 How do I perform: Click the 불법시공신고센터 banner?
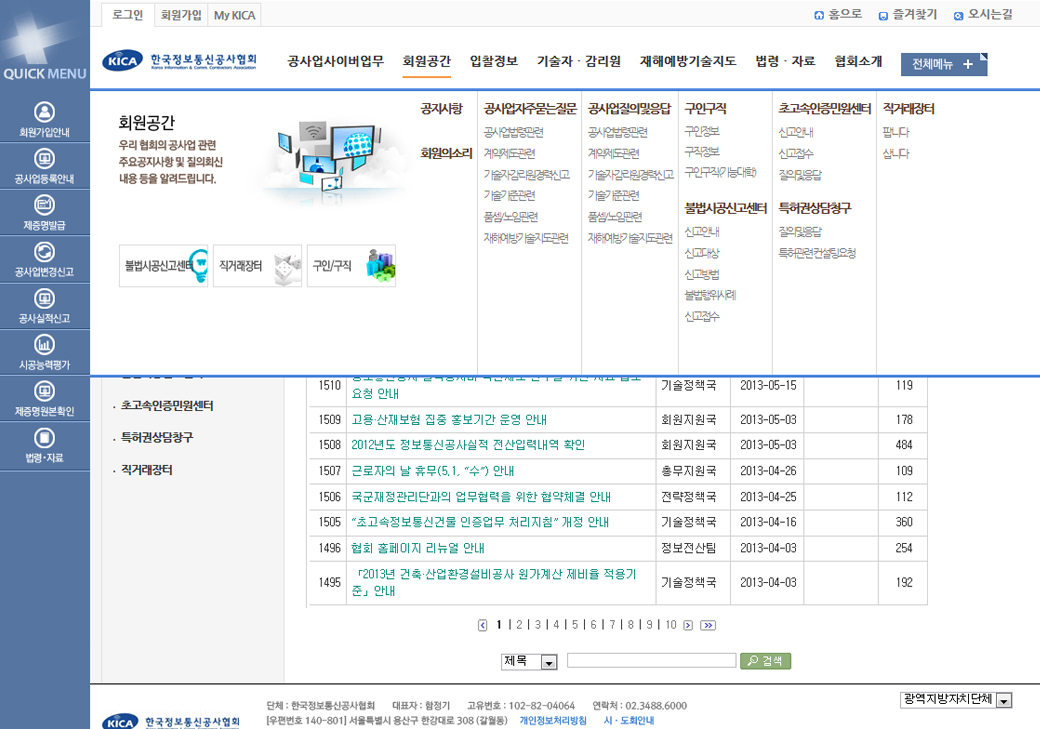163,266
